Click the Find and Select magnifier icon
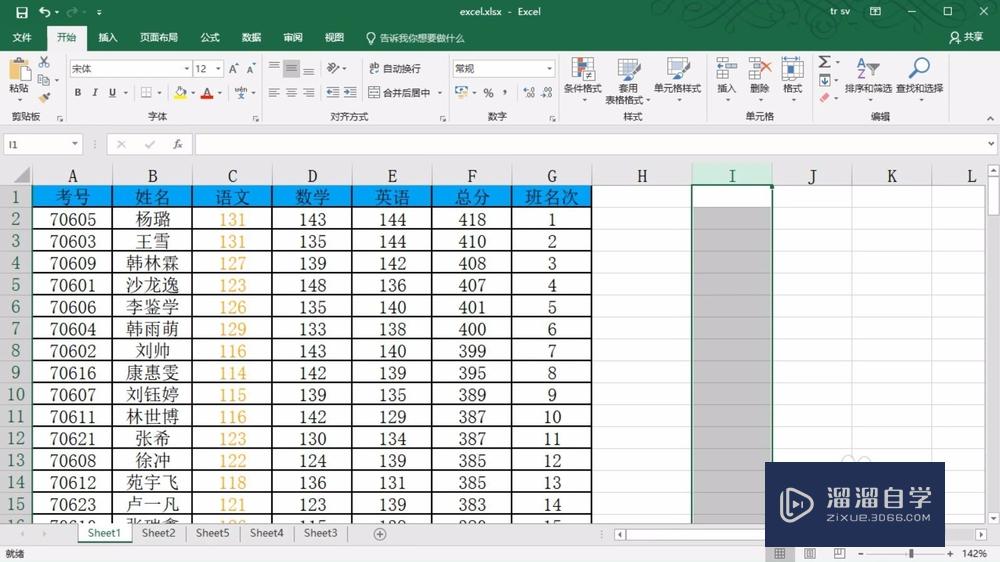 click(920, 68)
